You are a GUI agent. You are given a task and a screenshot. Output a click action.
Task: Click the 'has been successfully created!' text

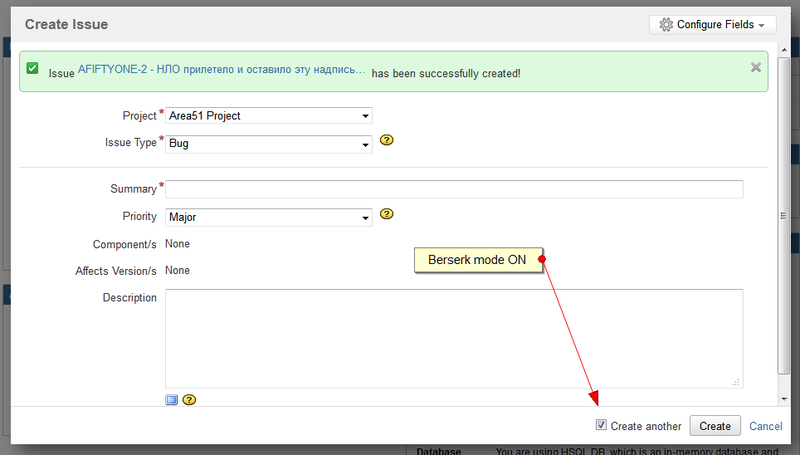[446, 73]
